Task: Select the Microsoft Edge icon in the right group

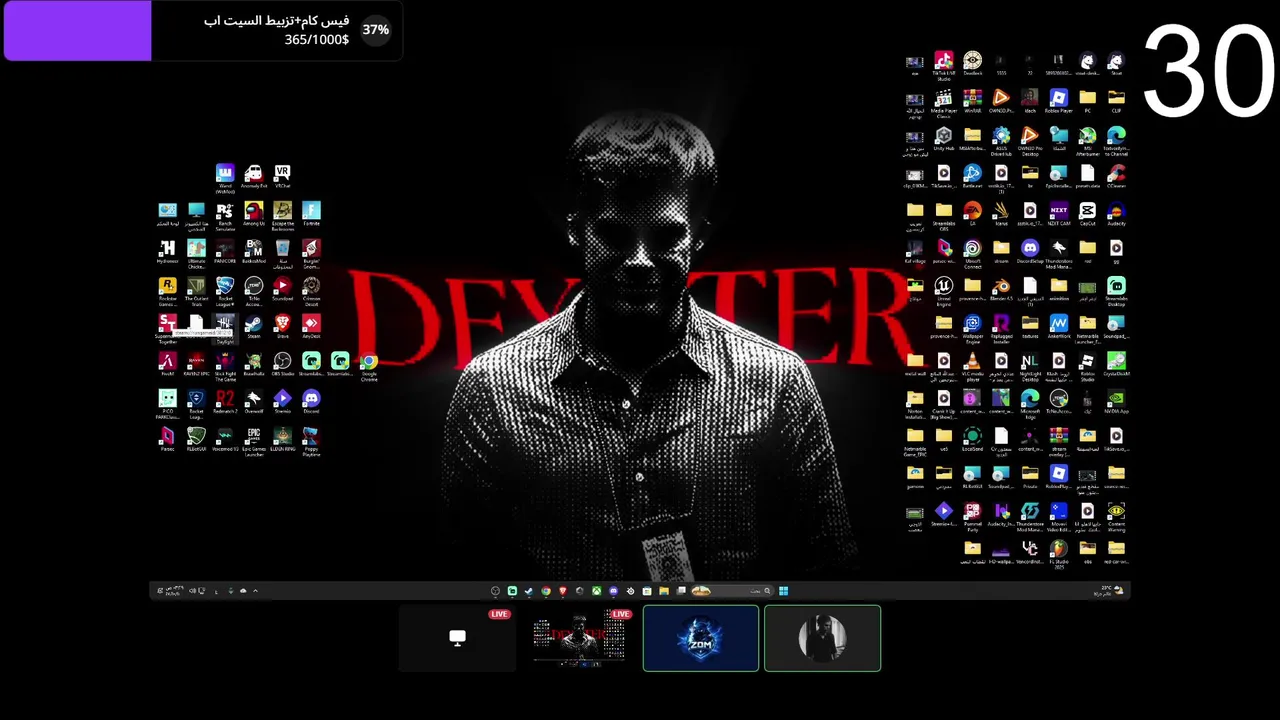Action: coord(1029,402)
